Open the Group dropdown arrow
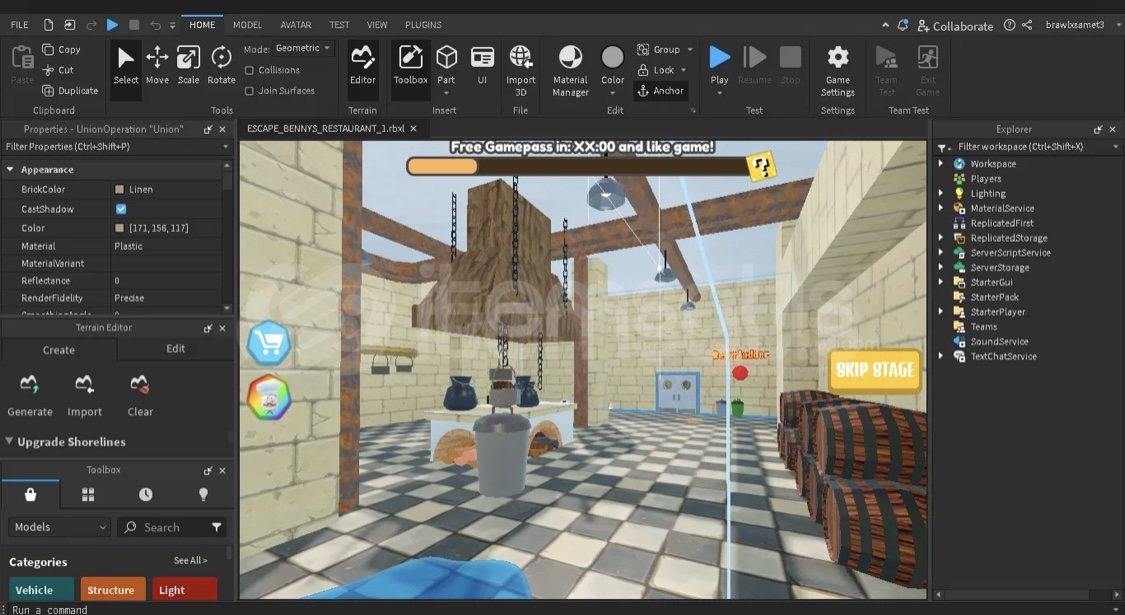The height and width of the screenshot is (615, 1125). point(690,50)
